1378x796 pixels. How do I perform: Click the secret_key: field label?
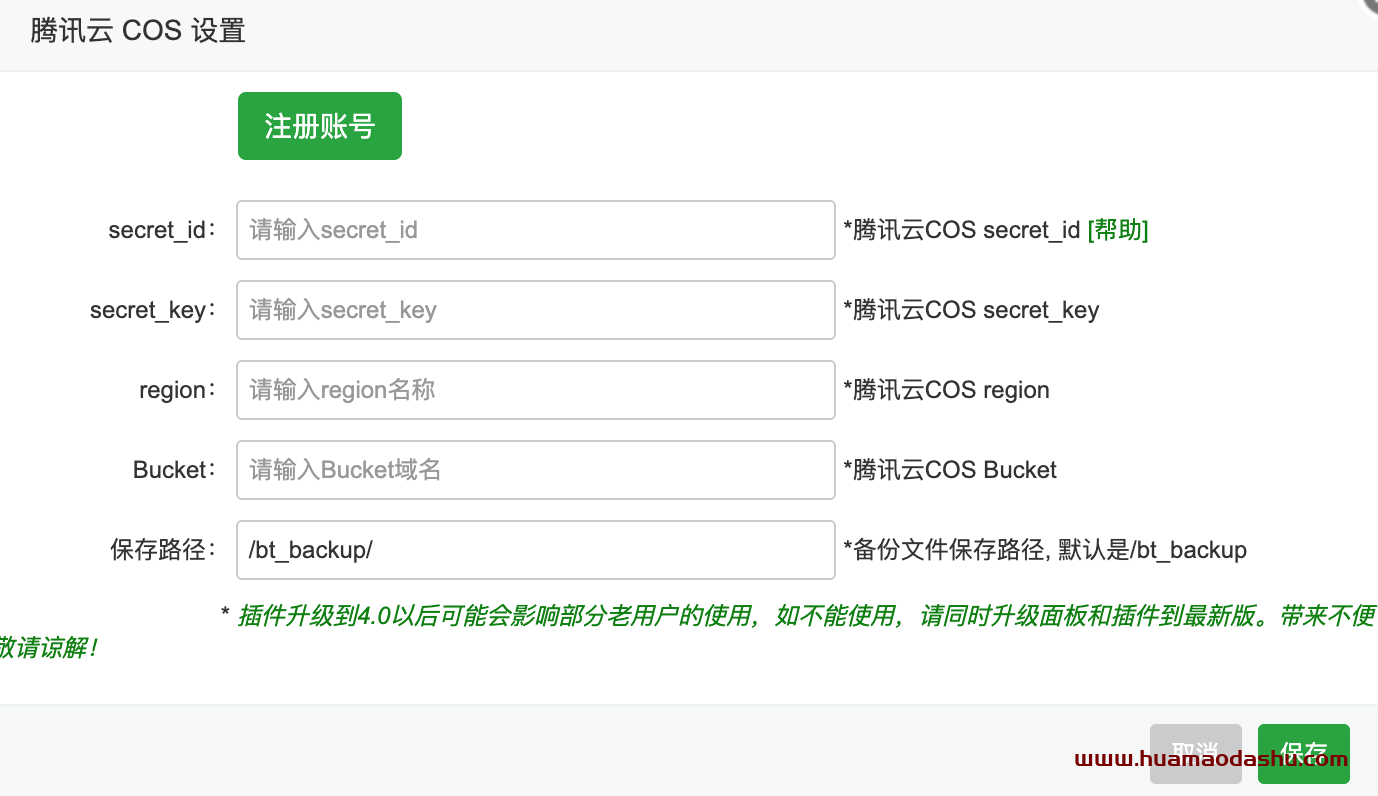pyautogui.click(x=153, y=310)
